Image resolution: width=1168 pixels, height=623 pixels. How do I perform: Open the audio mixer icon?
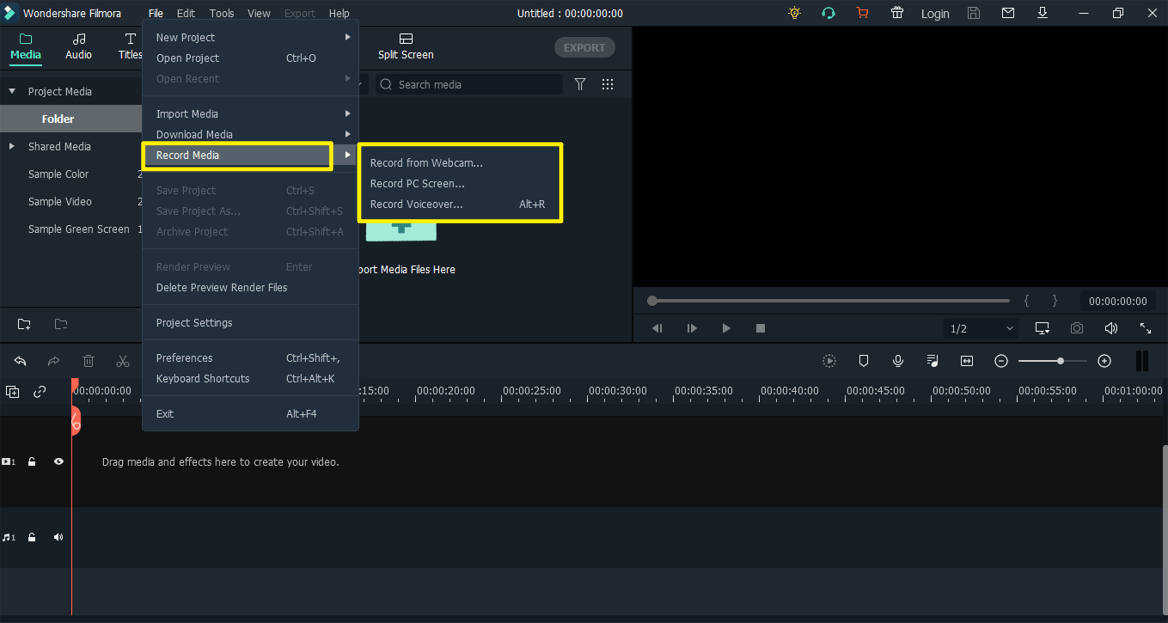[x=933, y=361]
